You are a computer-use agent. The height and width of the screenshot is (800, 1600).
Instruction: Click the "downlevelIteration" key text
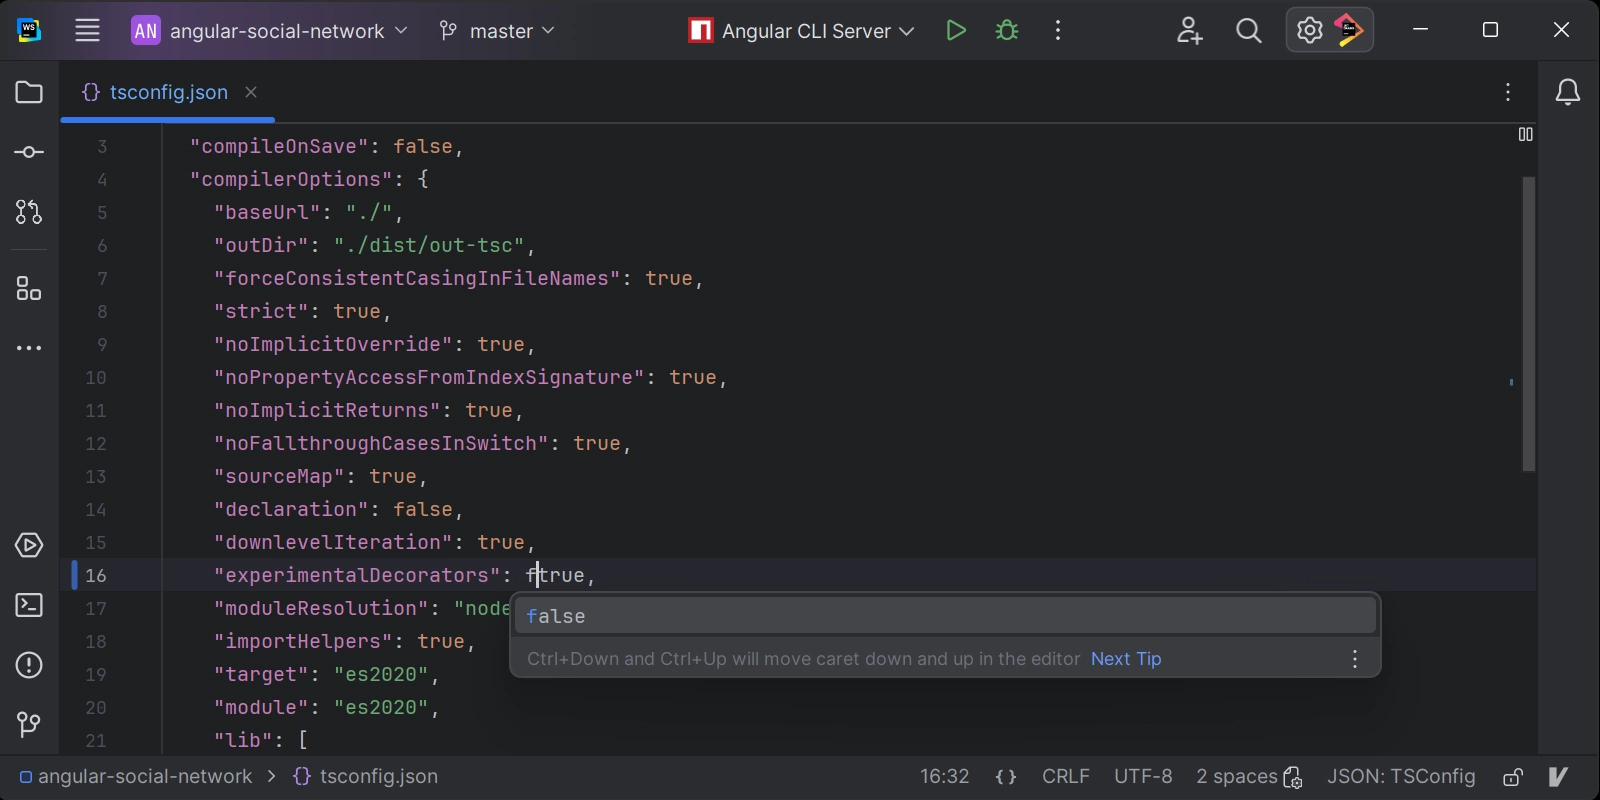click(333, 542)
